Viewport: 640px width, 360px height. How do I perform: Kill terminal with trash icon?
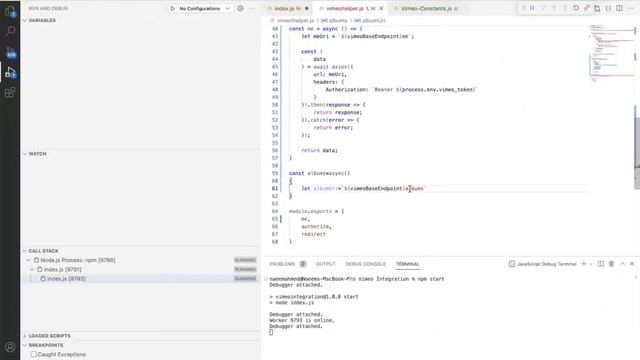tap(611, 264)
